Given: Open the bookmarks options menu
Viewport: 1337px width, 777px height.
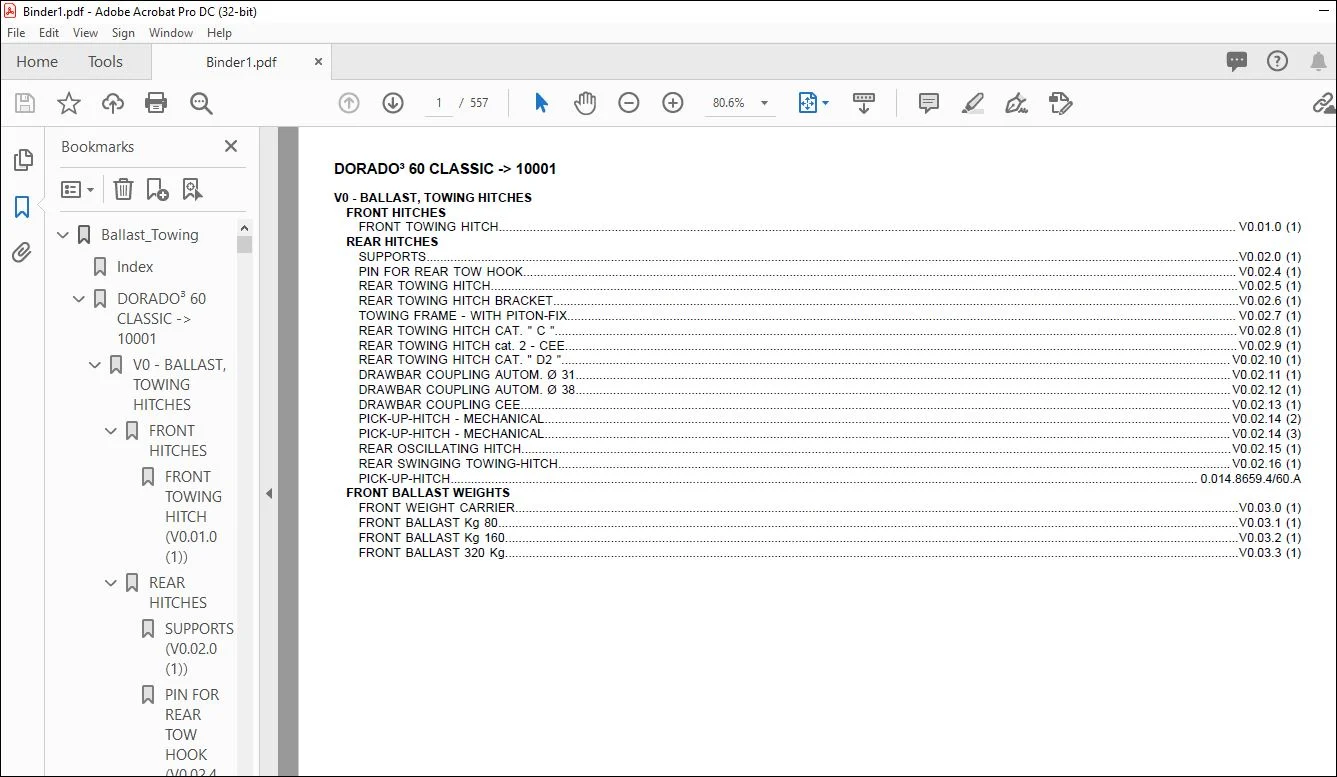Looking at the screenshot, I should (x=77, y=189).
